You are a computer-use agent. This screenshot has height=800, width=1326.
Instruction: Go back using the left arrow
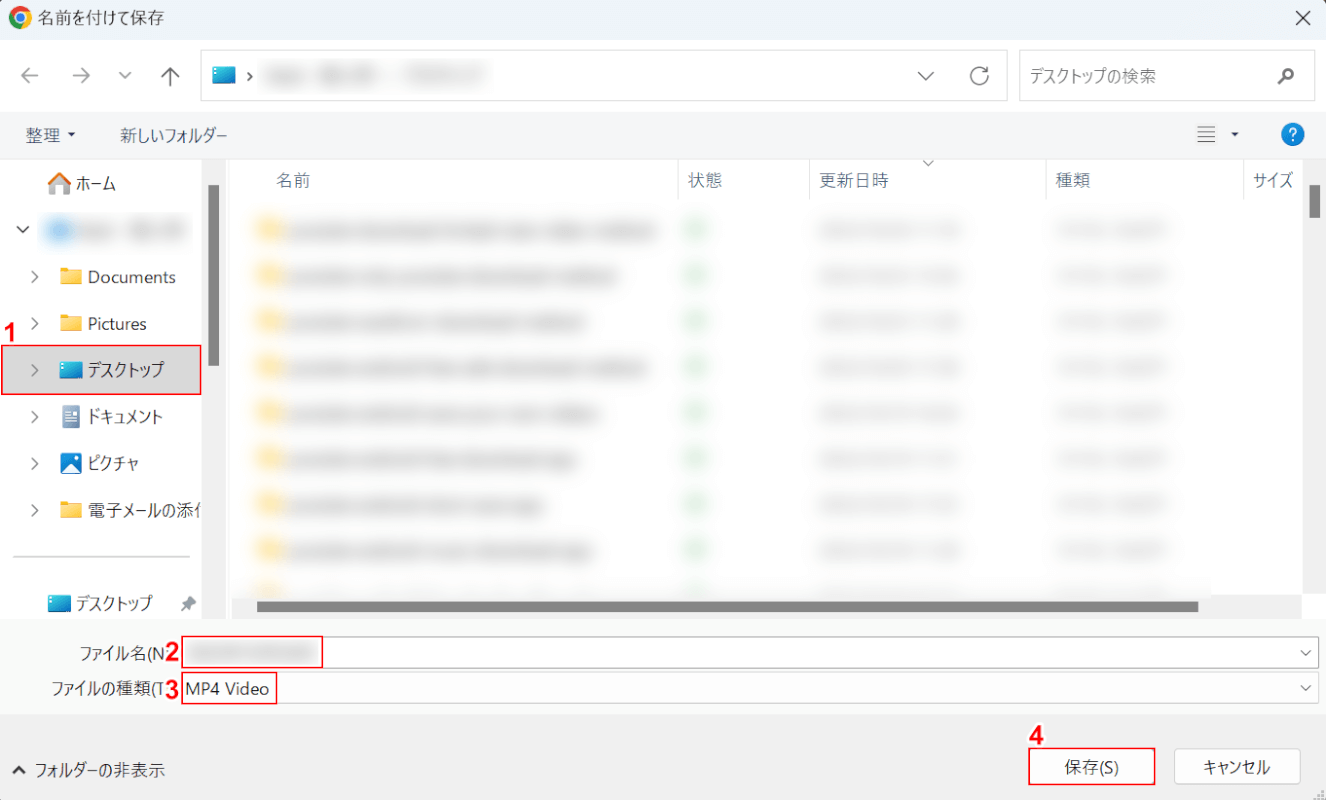[30, 76]
